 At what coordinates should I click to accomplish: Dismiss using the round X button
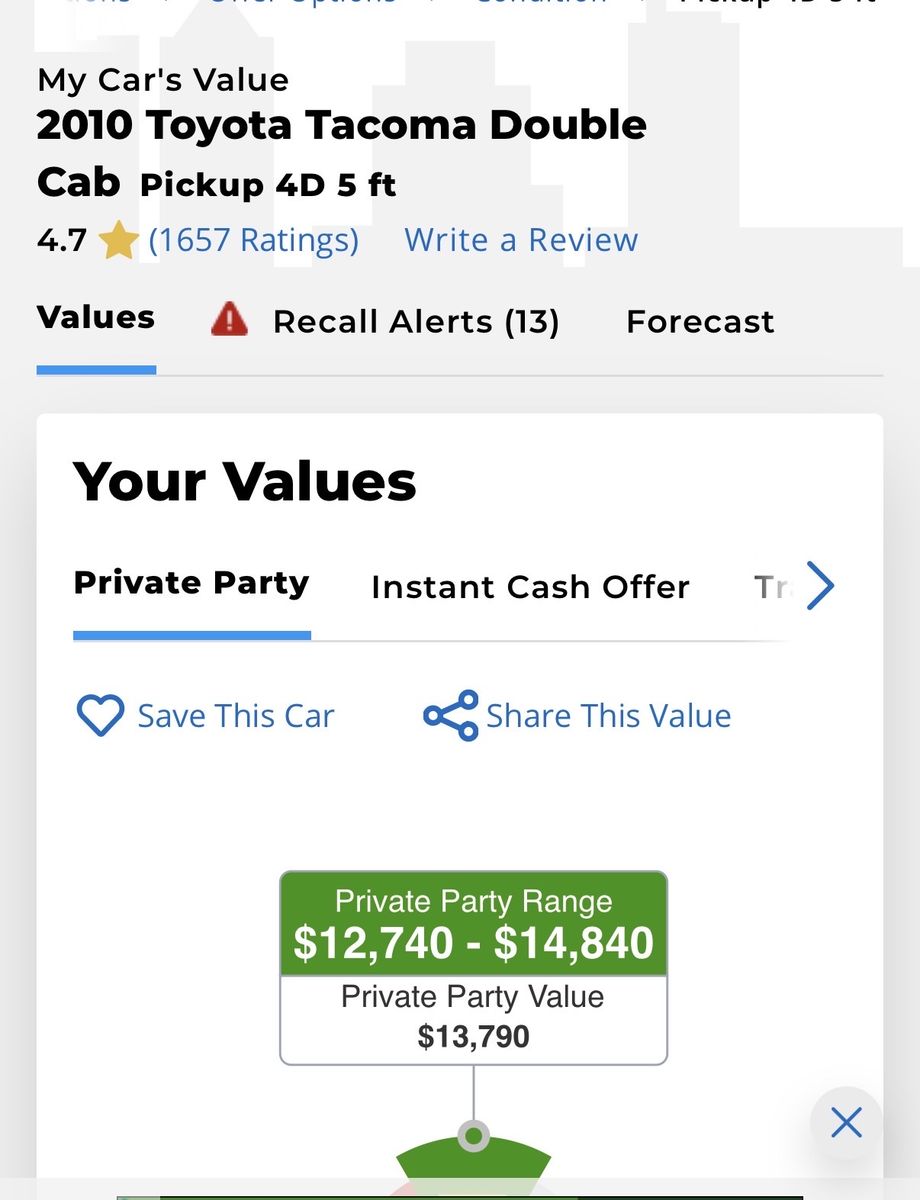(x=846, y=1123)
